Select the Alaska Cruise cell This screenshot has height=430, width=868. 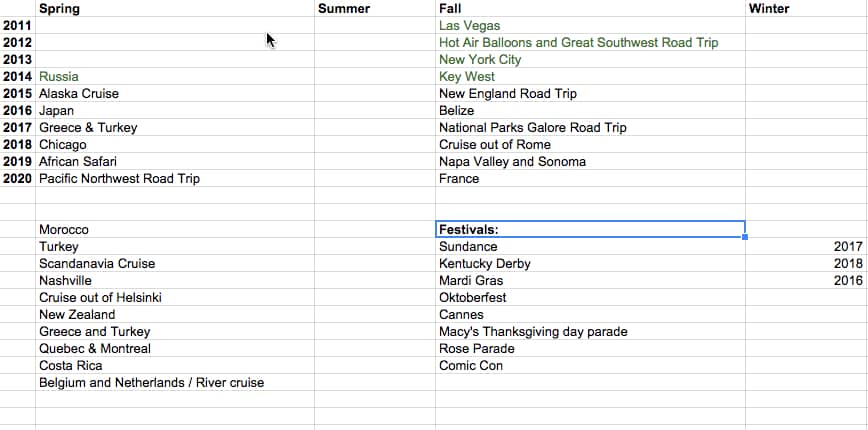tap(175, 94)
